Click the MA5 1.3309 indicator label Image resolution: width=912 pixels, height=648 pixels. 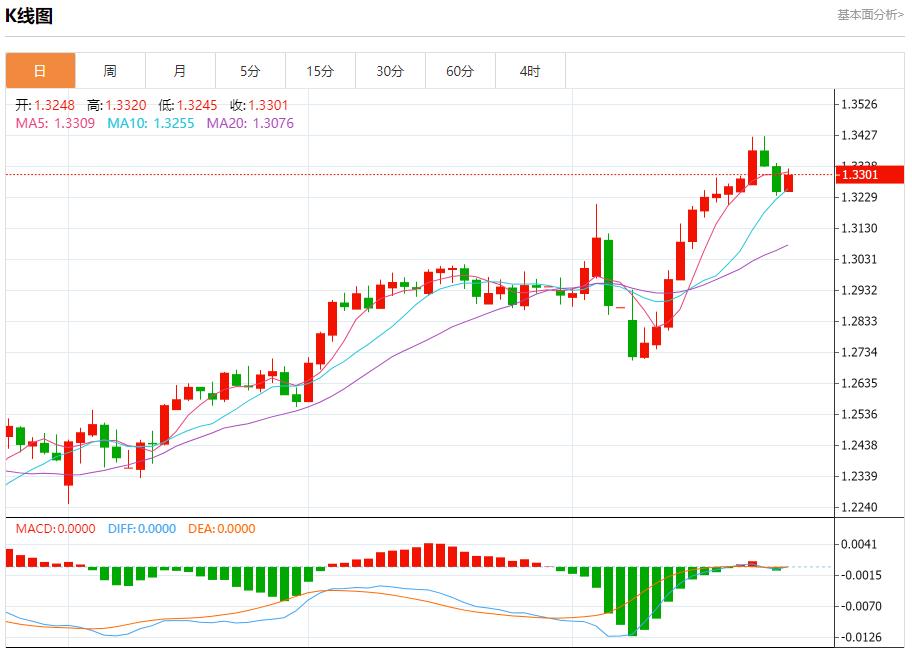[55, 123]
